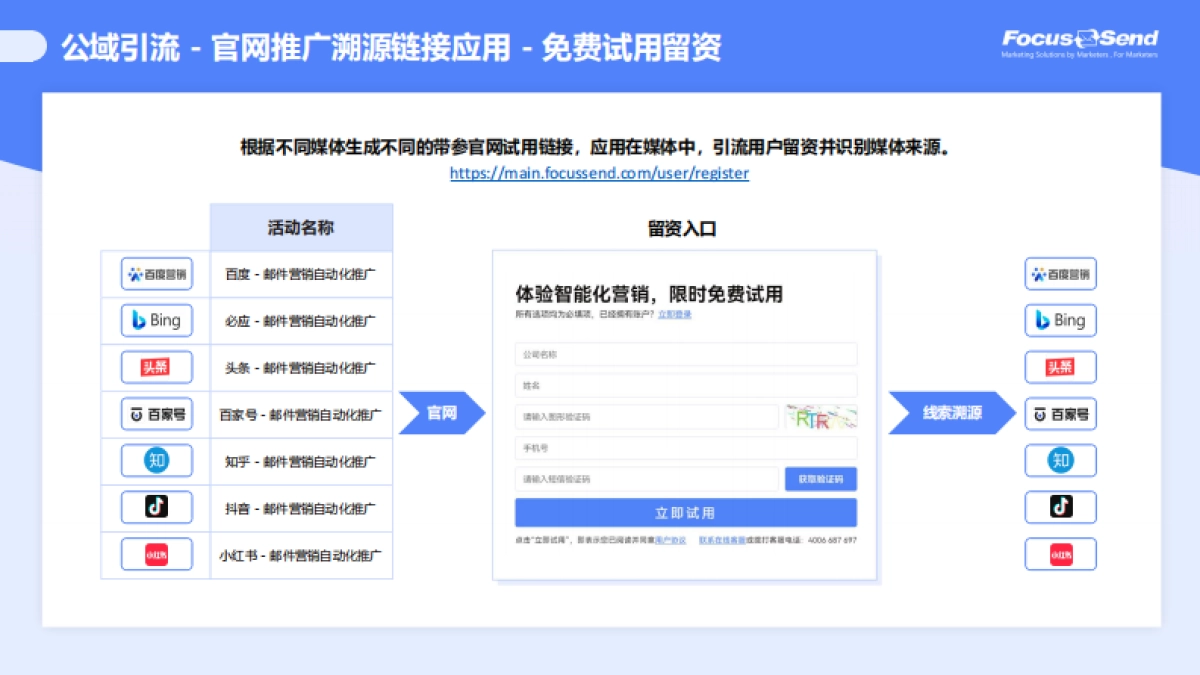Screen dimensions: 1200x675
Task: Click the 获取验证码 code button
Action: point(823,479)
